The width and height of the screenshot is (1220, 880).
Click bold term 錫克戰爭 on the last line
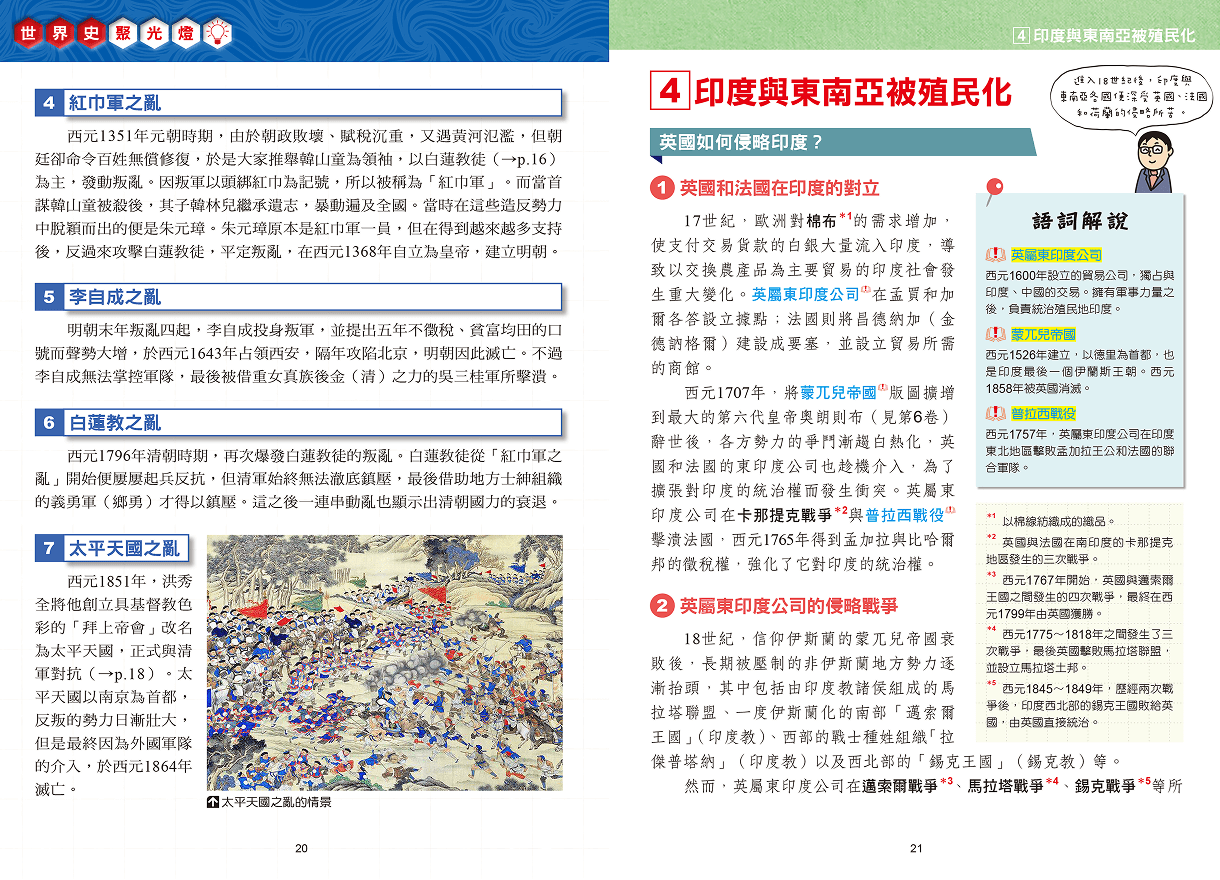tap(1105, 787)
